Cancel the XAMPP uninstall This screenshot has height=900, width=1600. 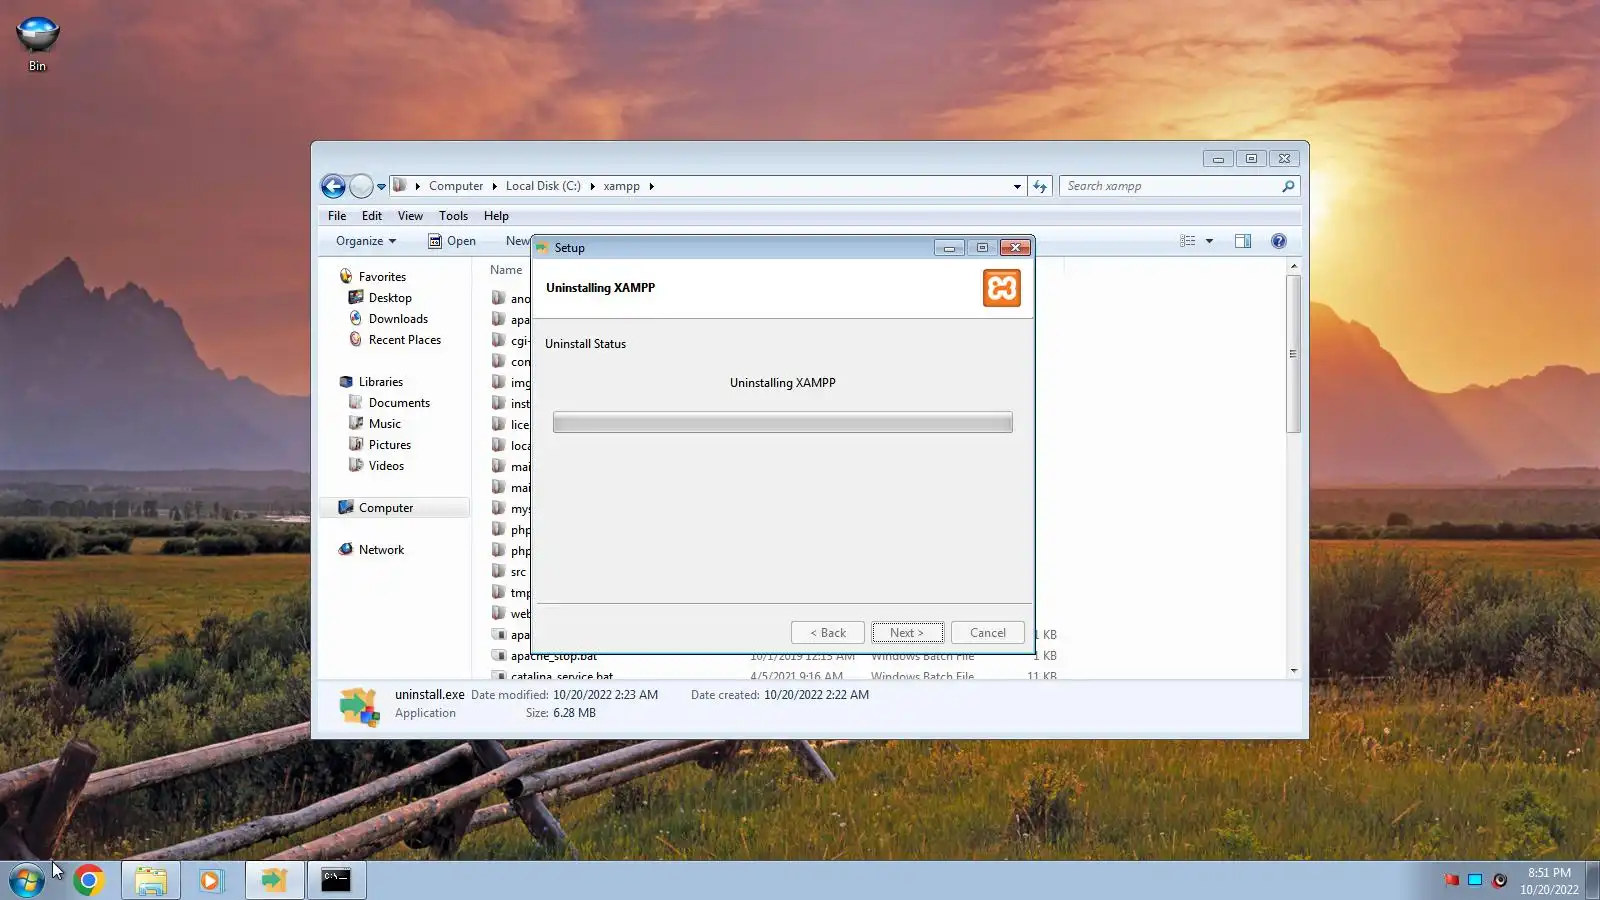988,633
